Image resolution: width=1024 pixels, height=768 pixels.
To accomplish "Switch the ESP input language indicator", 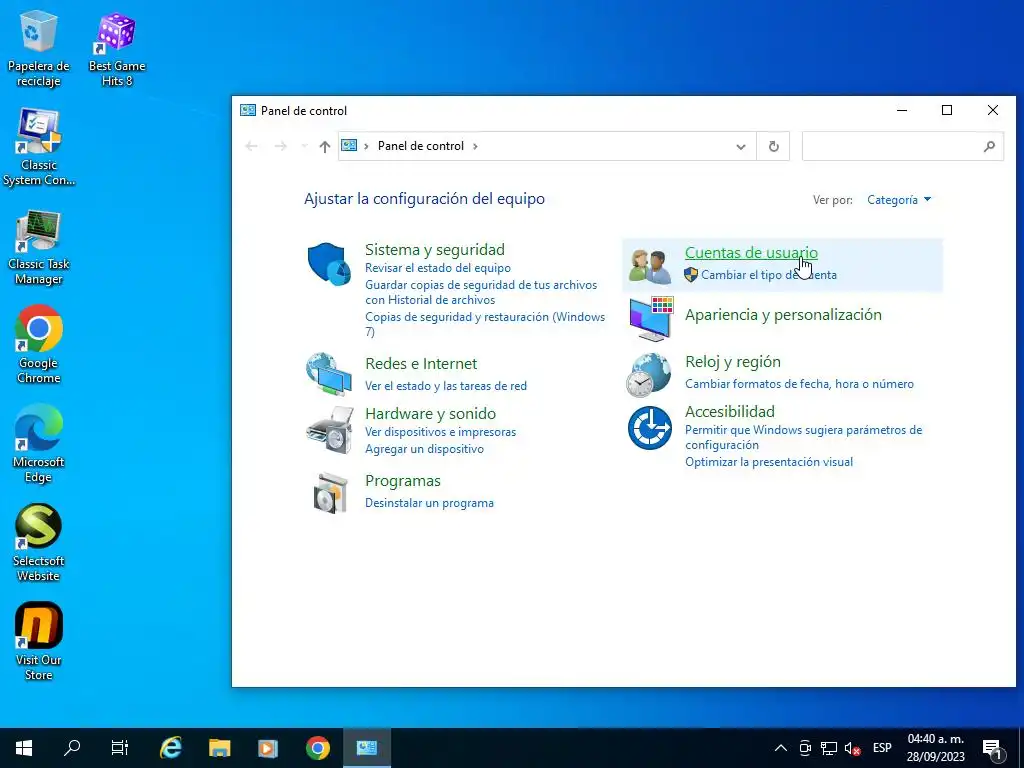I will click(x=882, y=748).
